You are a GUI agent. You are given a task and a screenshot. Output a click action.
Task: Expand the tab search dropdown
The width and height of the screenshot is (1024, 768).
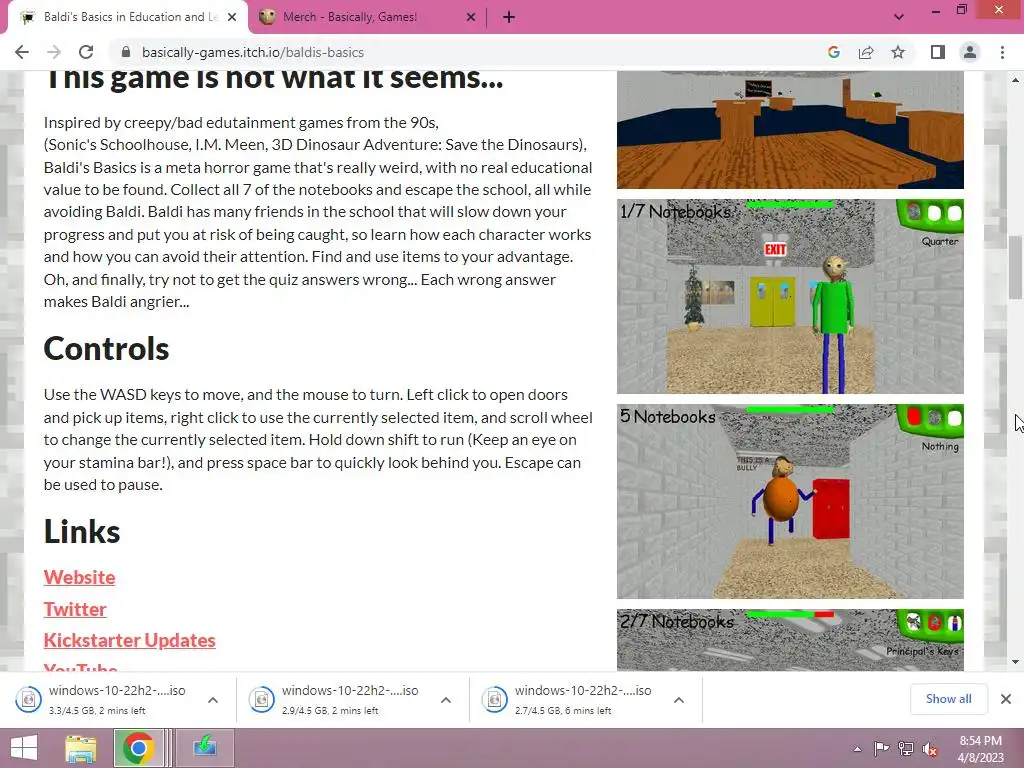899,17
